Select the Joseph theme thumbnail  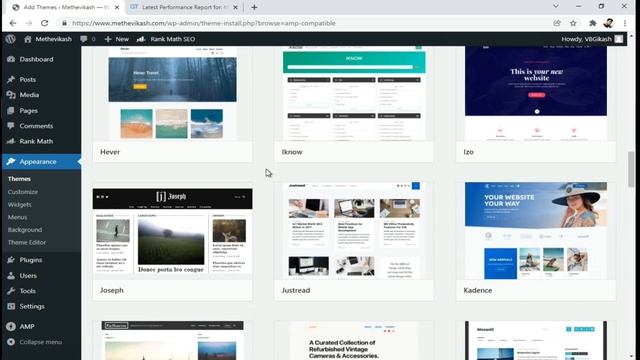tap(172, 231)
